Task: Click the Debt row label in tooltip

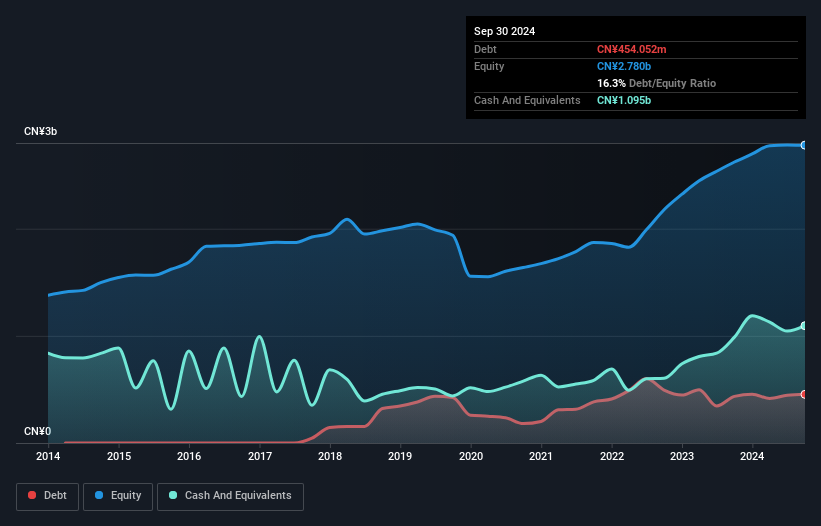Action: point(485,49)
